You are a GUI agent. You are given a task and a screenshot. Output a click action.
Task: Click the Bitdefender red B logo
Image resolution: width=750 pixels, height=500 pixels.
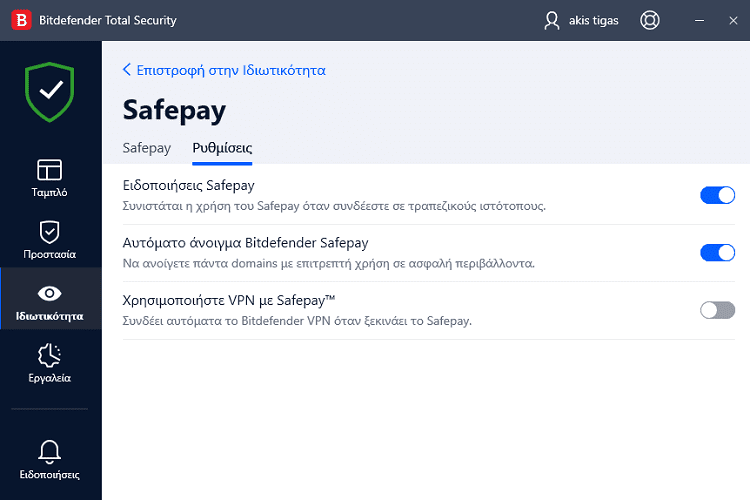[x=21, y=20]
